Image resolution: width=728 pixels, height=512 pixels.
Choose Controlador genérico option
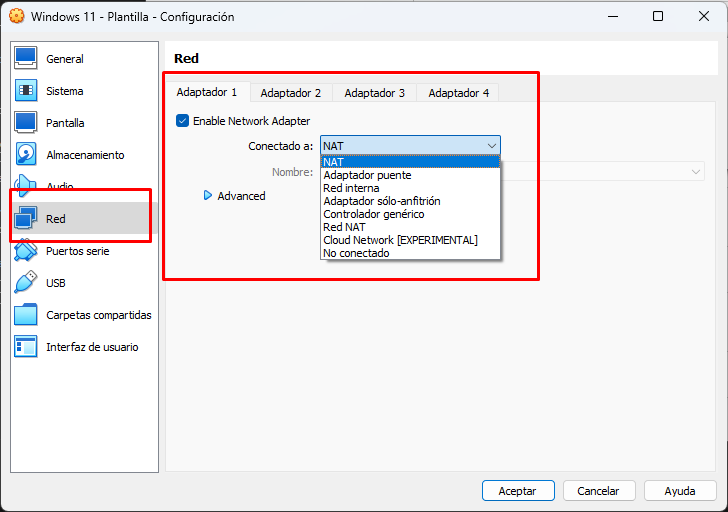410,214
